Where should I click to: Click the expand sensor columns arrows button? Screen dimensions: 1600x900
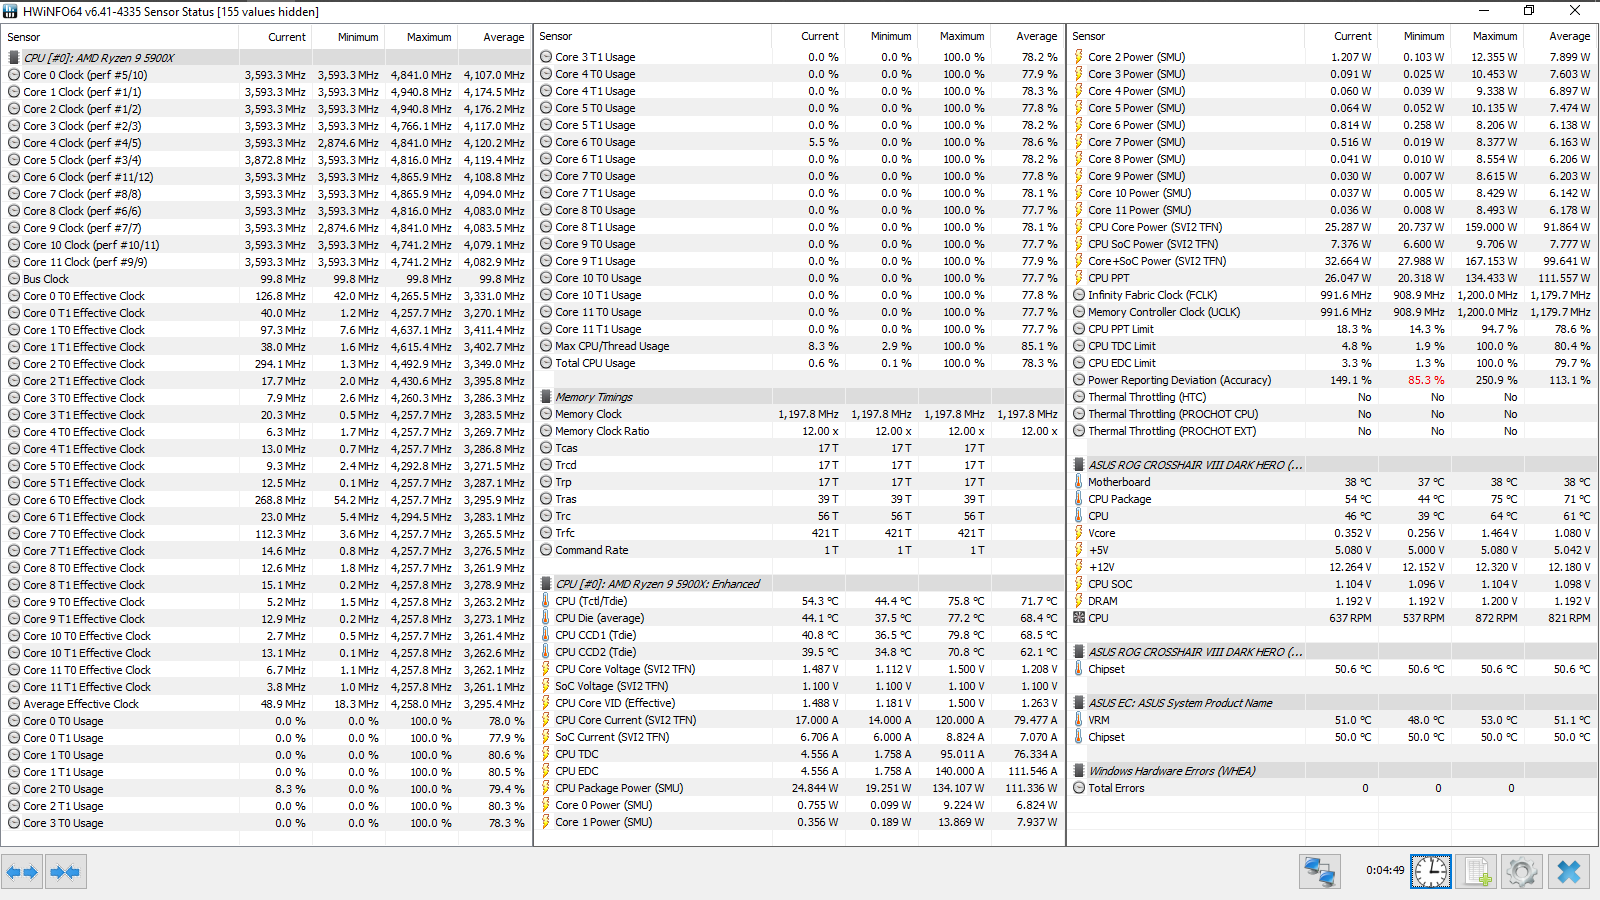22,872
